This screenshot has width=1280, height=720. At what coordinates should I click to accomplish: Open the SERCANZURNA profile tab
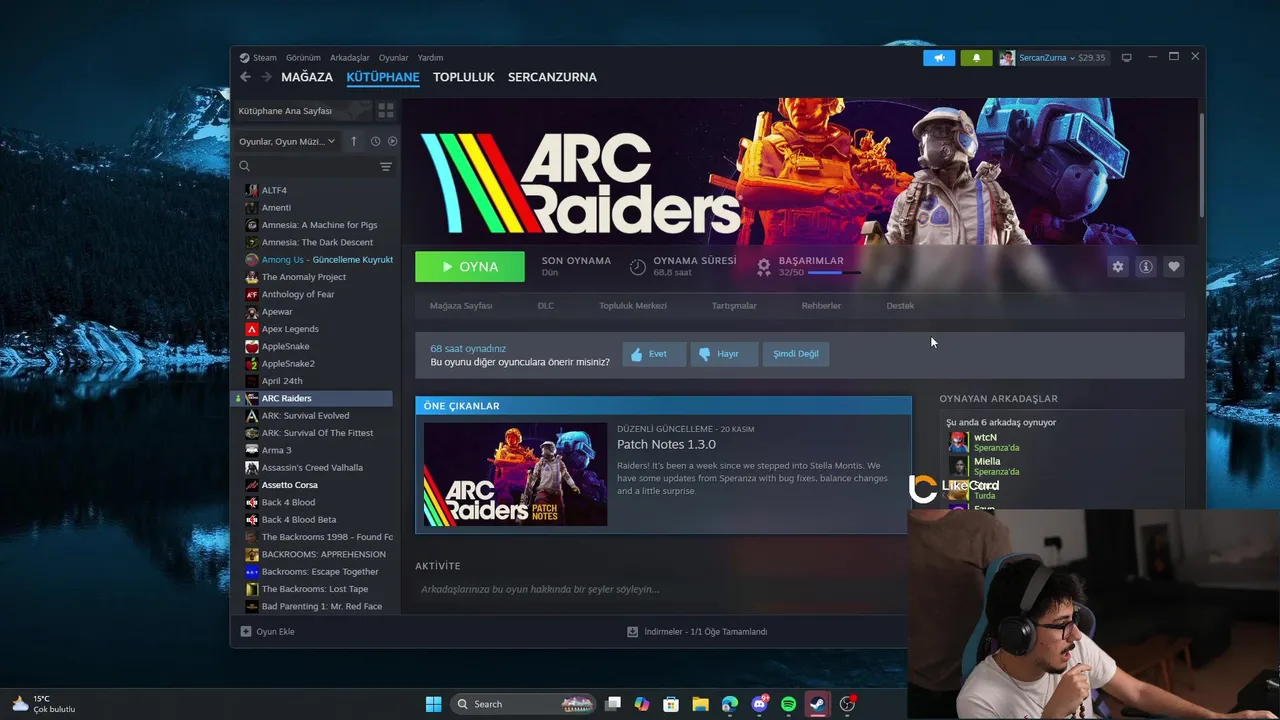(552, 77)
